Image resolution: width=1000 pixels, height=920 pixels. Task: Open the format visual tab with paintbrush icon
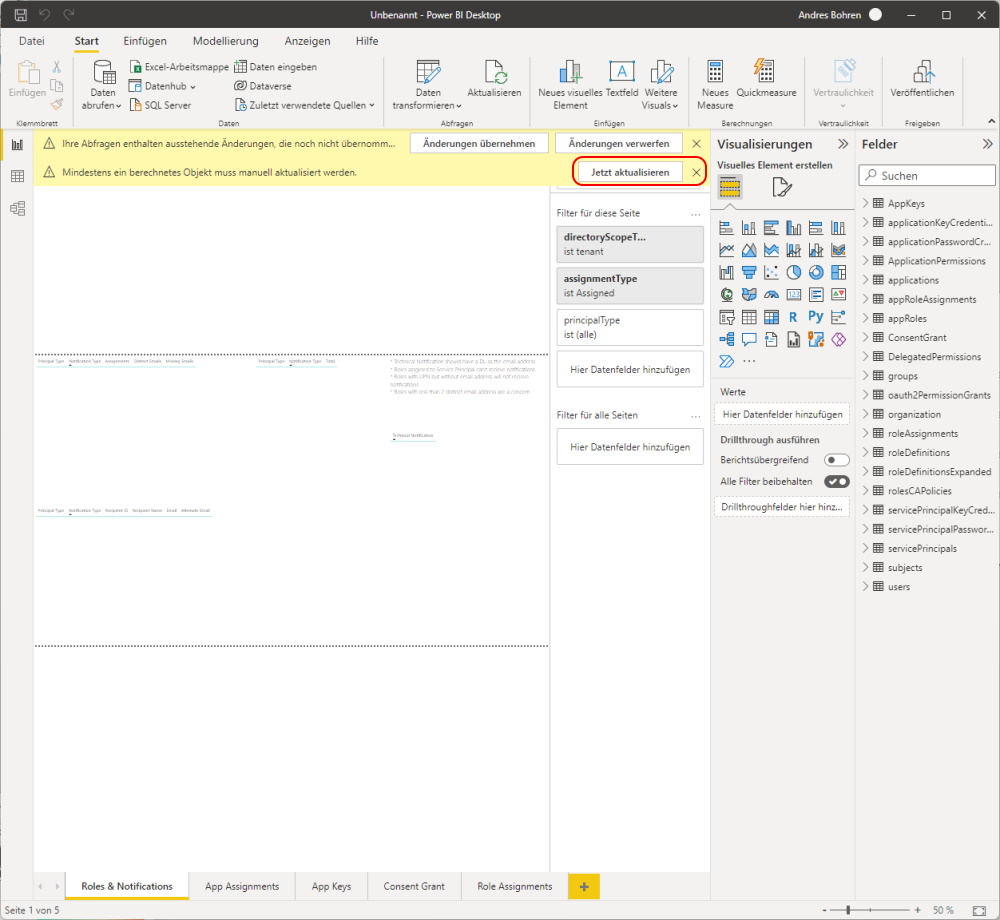pyautogui.click(x=782, y=188)
